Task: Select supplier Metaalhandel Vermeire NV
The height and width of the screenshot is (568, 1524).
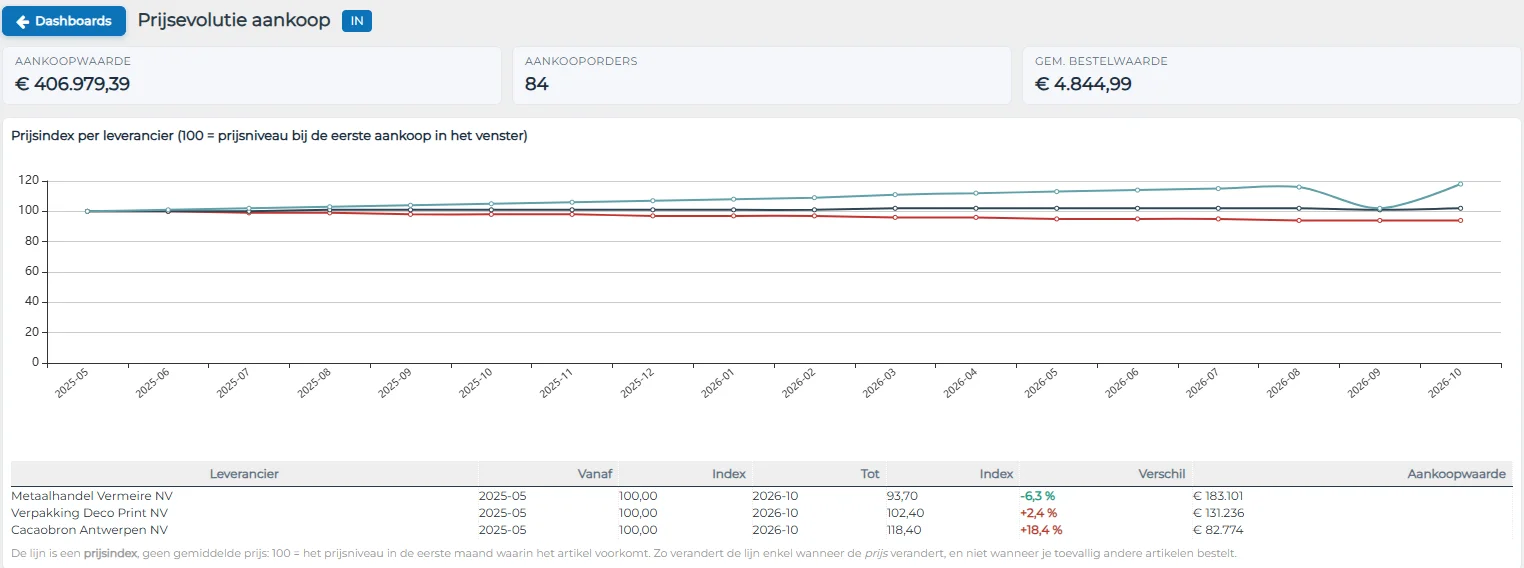Action: [x=92, y=496]
